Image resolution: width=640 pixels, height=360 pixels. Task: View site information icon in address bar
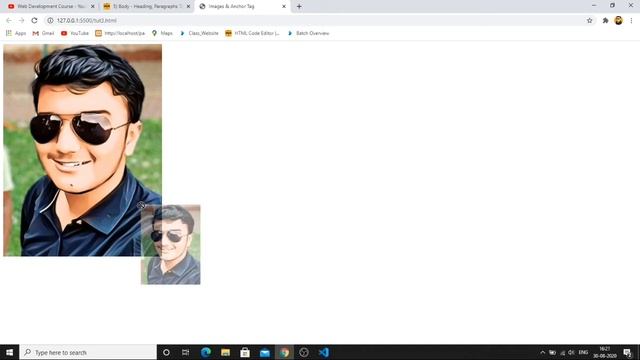(50, 20)
